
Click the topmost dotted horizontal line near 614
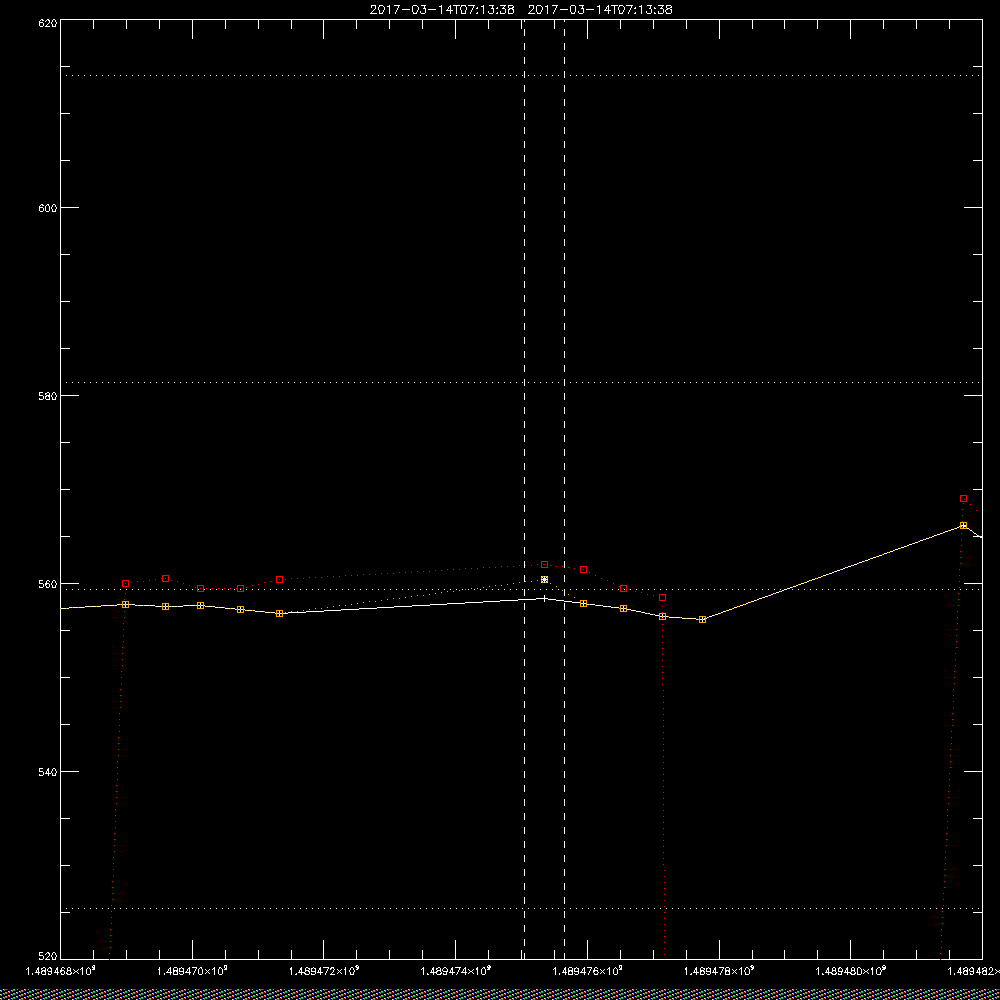click(521, 75)
